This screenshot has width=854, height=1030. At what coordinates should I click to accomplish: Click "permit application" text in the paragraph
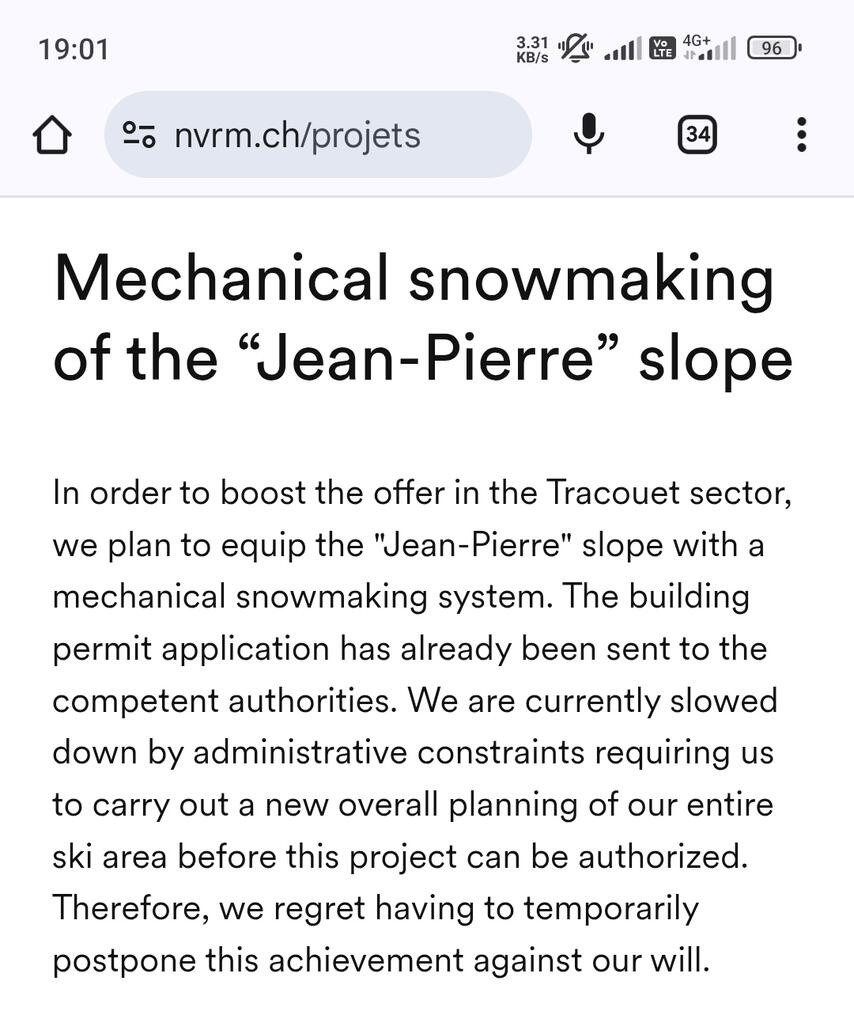pos(190,649)
